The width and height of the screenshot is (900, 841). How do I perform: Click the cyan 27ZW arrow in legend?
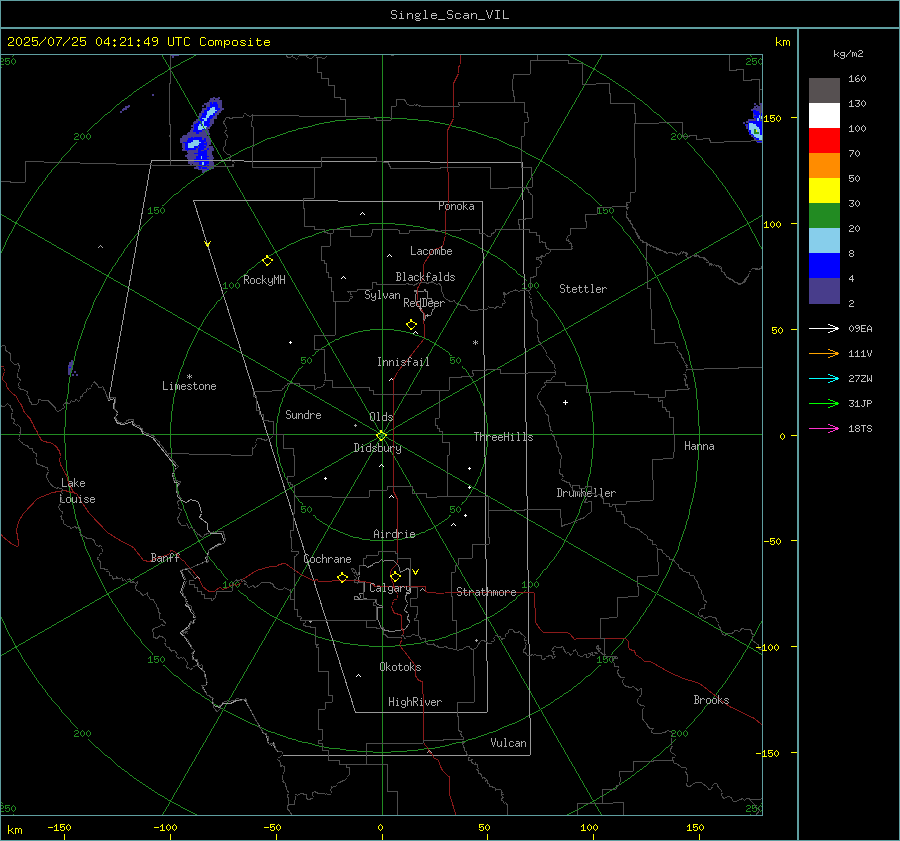pyautogui.click(x=824, y=378)
